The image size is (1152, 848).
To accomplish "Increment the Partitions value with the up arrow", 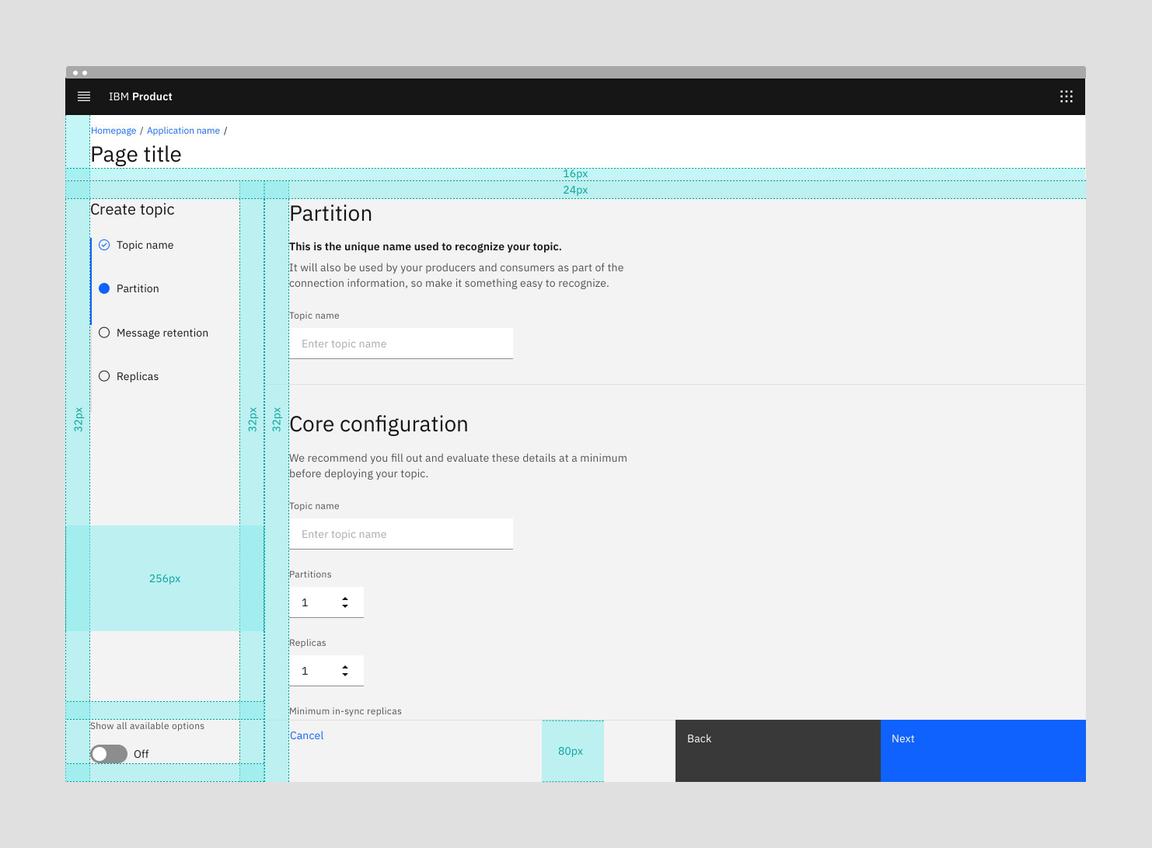I will point(347,598).
